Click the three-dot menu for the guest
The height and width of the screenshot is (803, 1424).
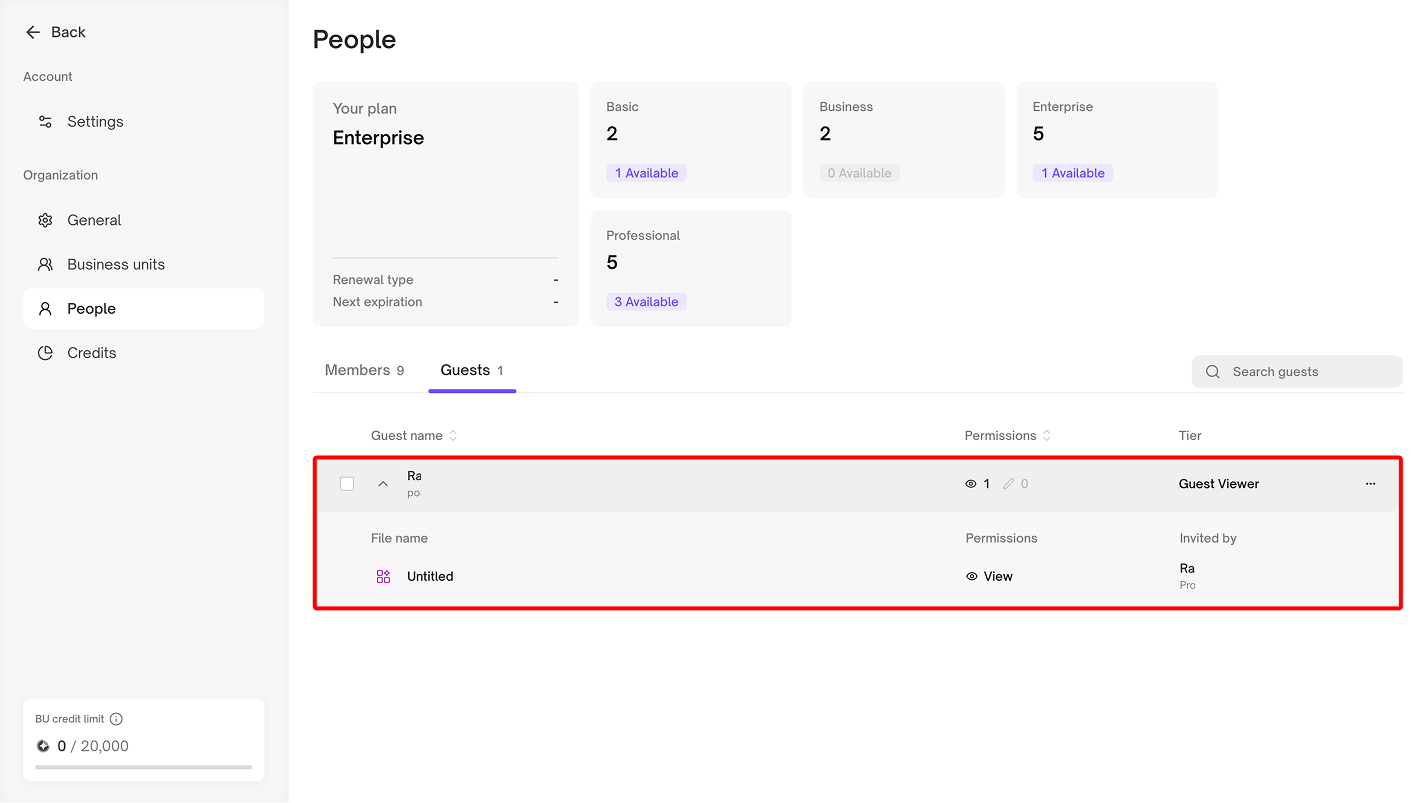tap(1370, 484)
